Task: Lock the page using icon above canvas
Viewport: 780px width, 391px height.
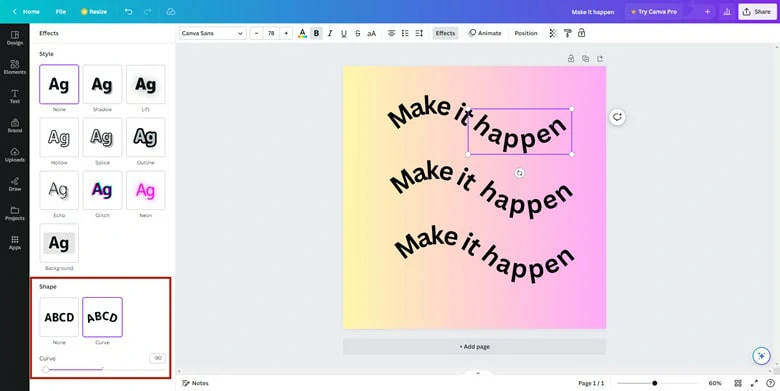Action: click(571, 59)
